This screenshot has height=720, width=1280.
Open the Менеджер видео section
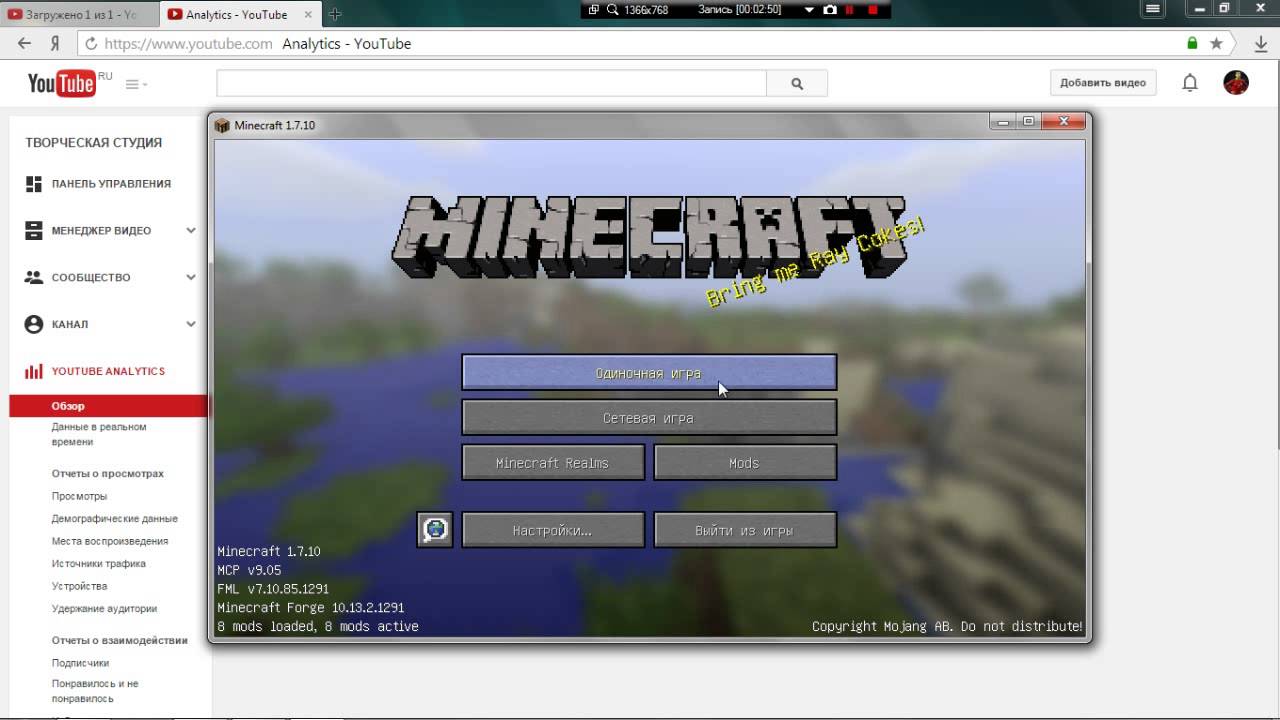(101, 231)
